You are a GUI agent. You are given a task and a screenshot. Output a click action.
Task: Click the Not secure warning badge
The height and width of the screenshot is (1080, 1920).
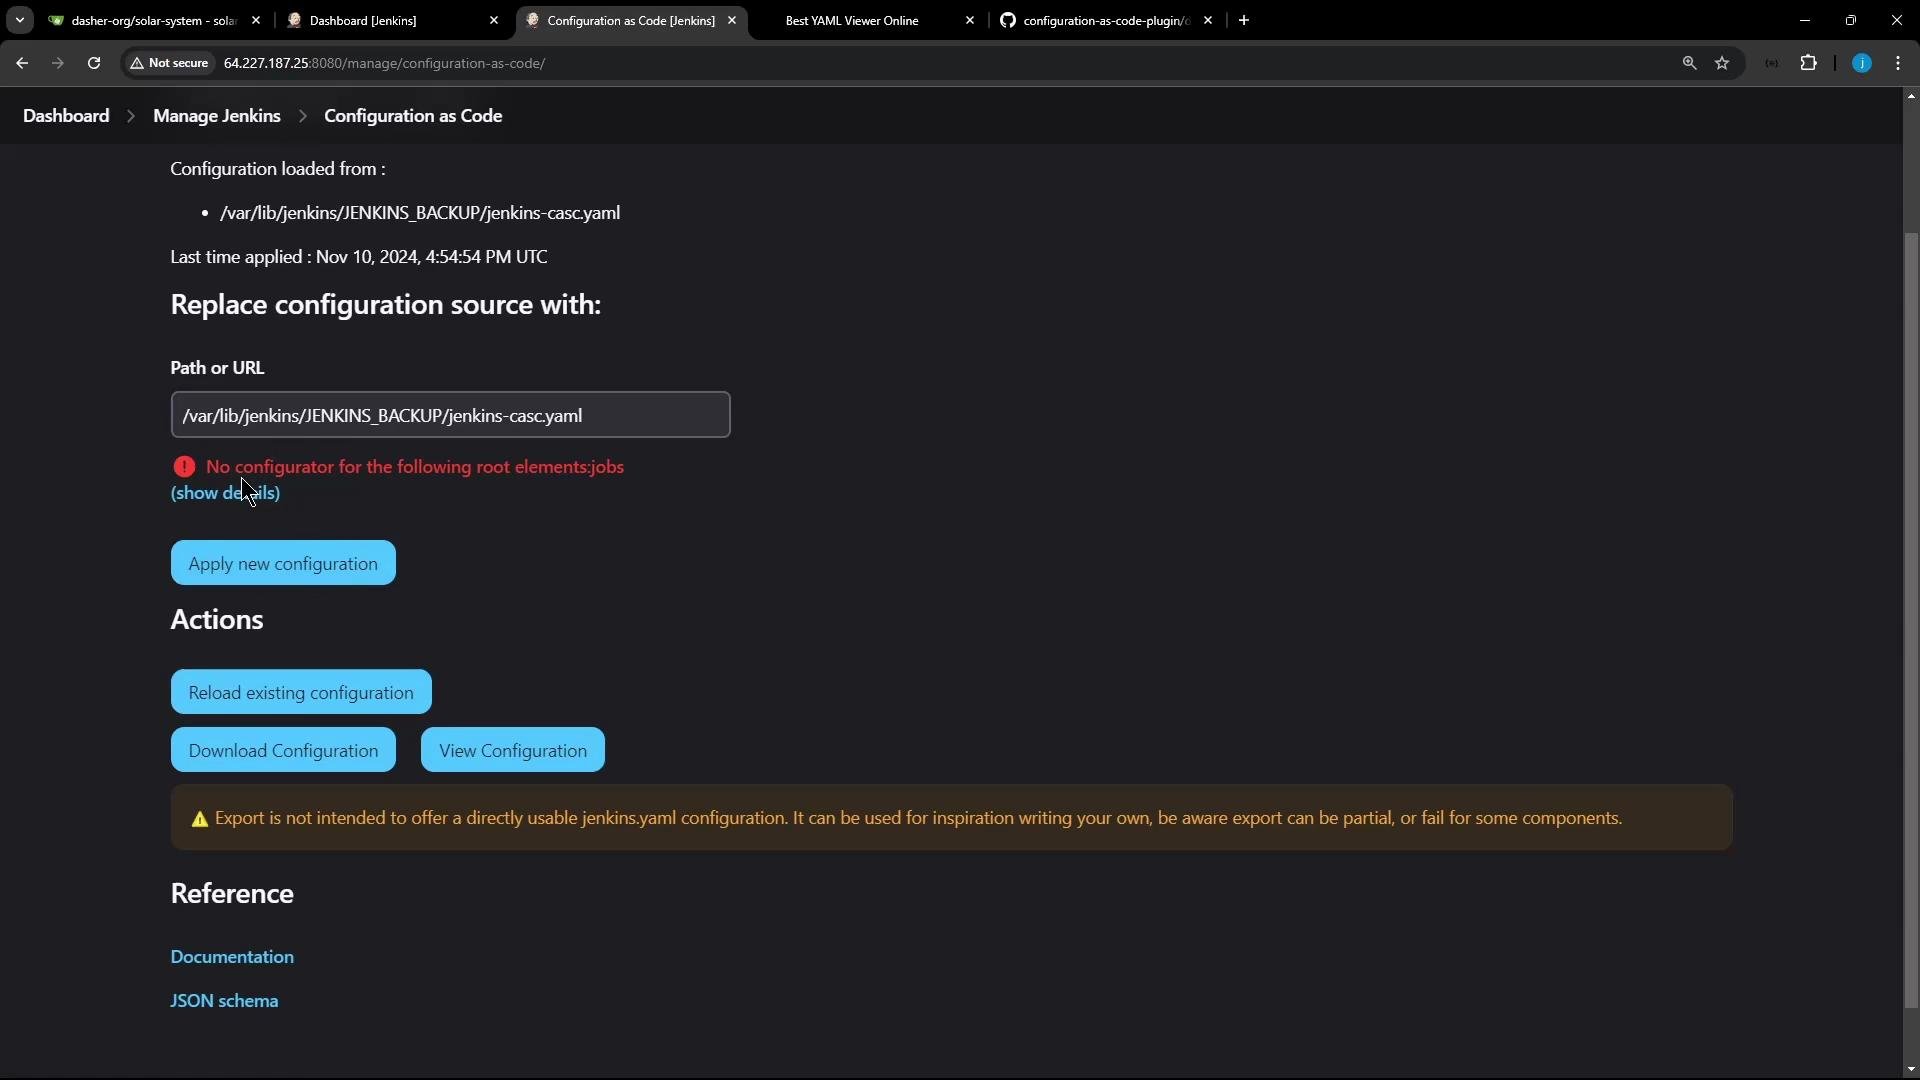170,63
